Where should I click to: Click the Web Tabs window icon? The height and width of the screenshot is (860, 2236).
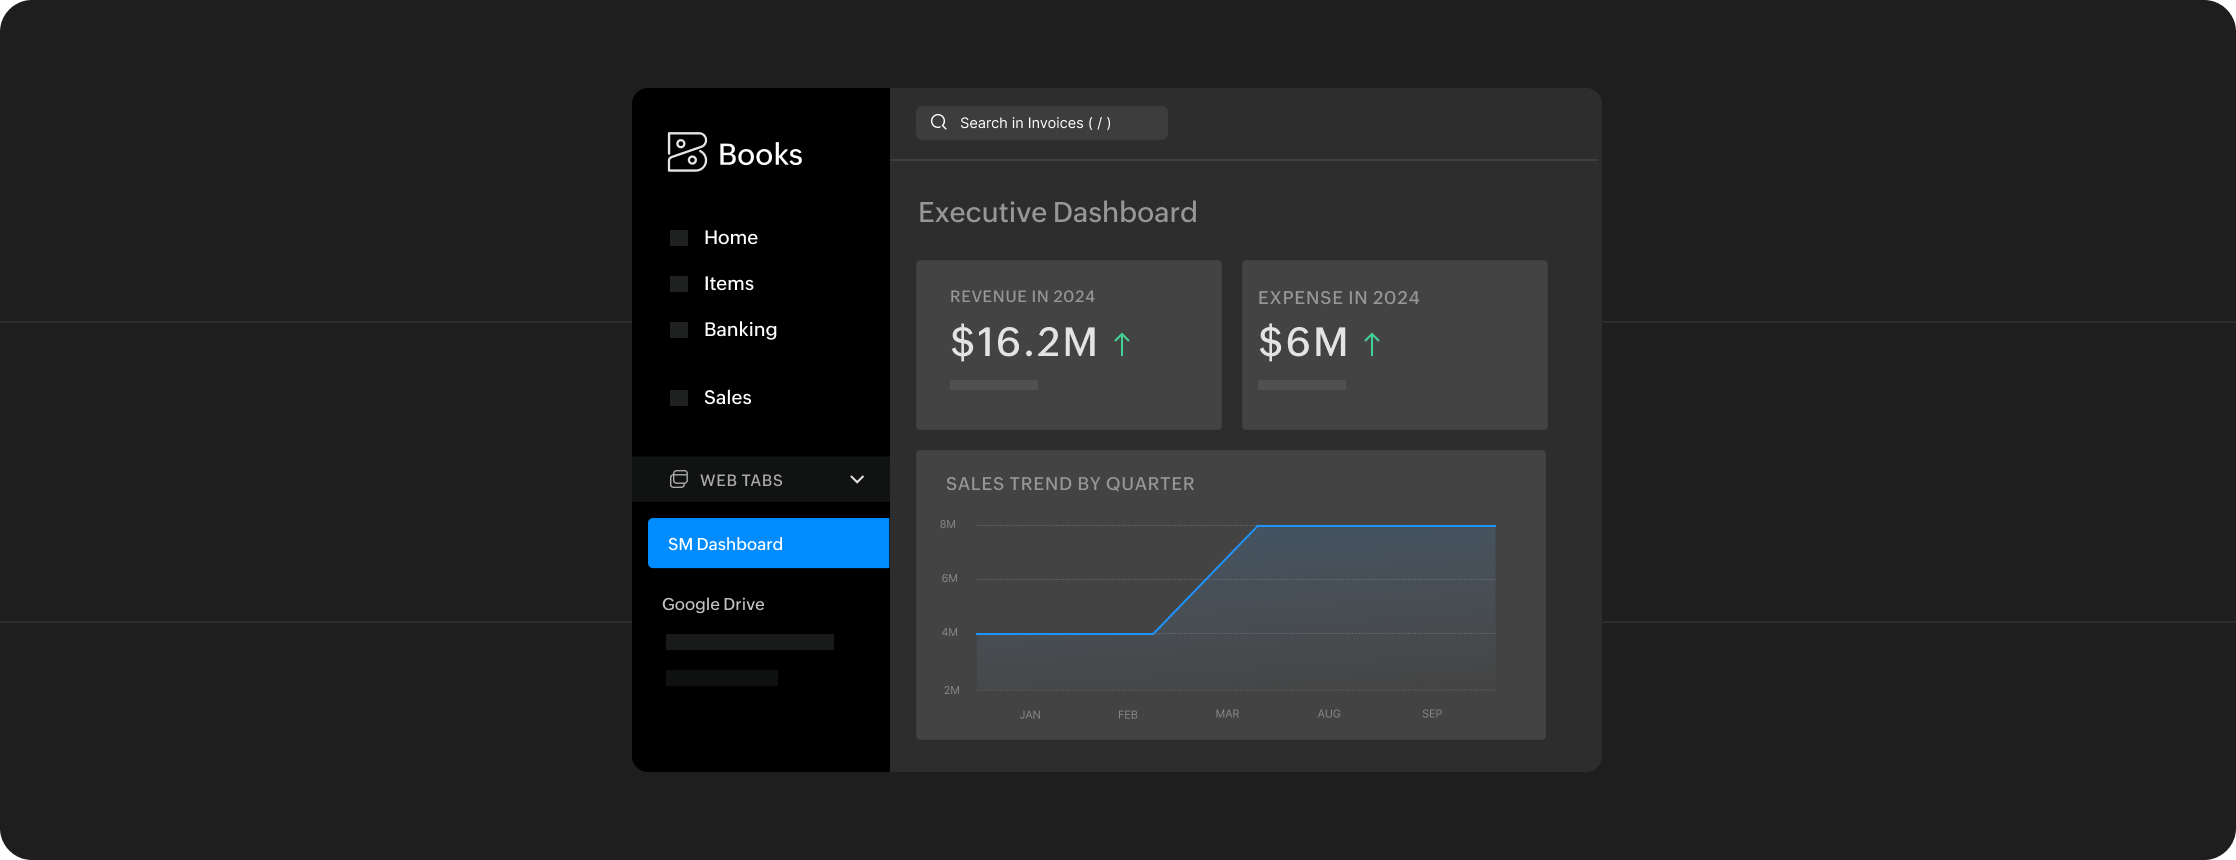point(679,480)
